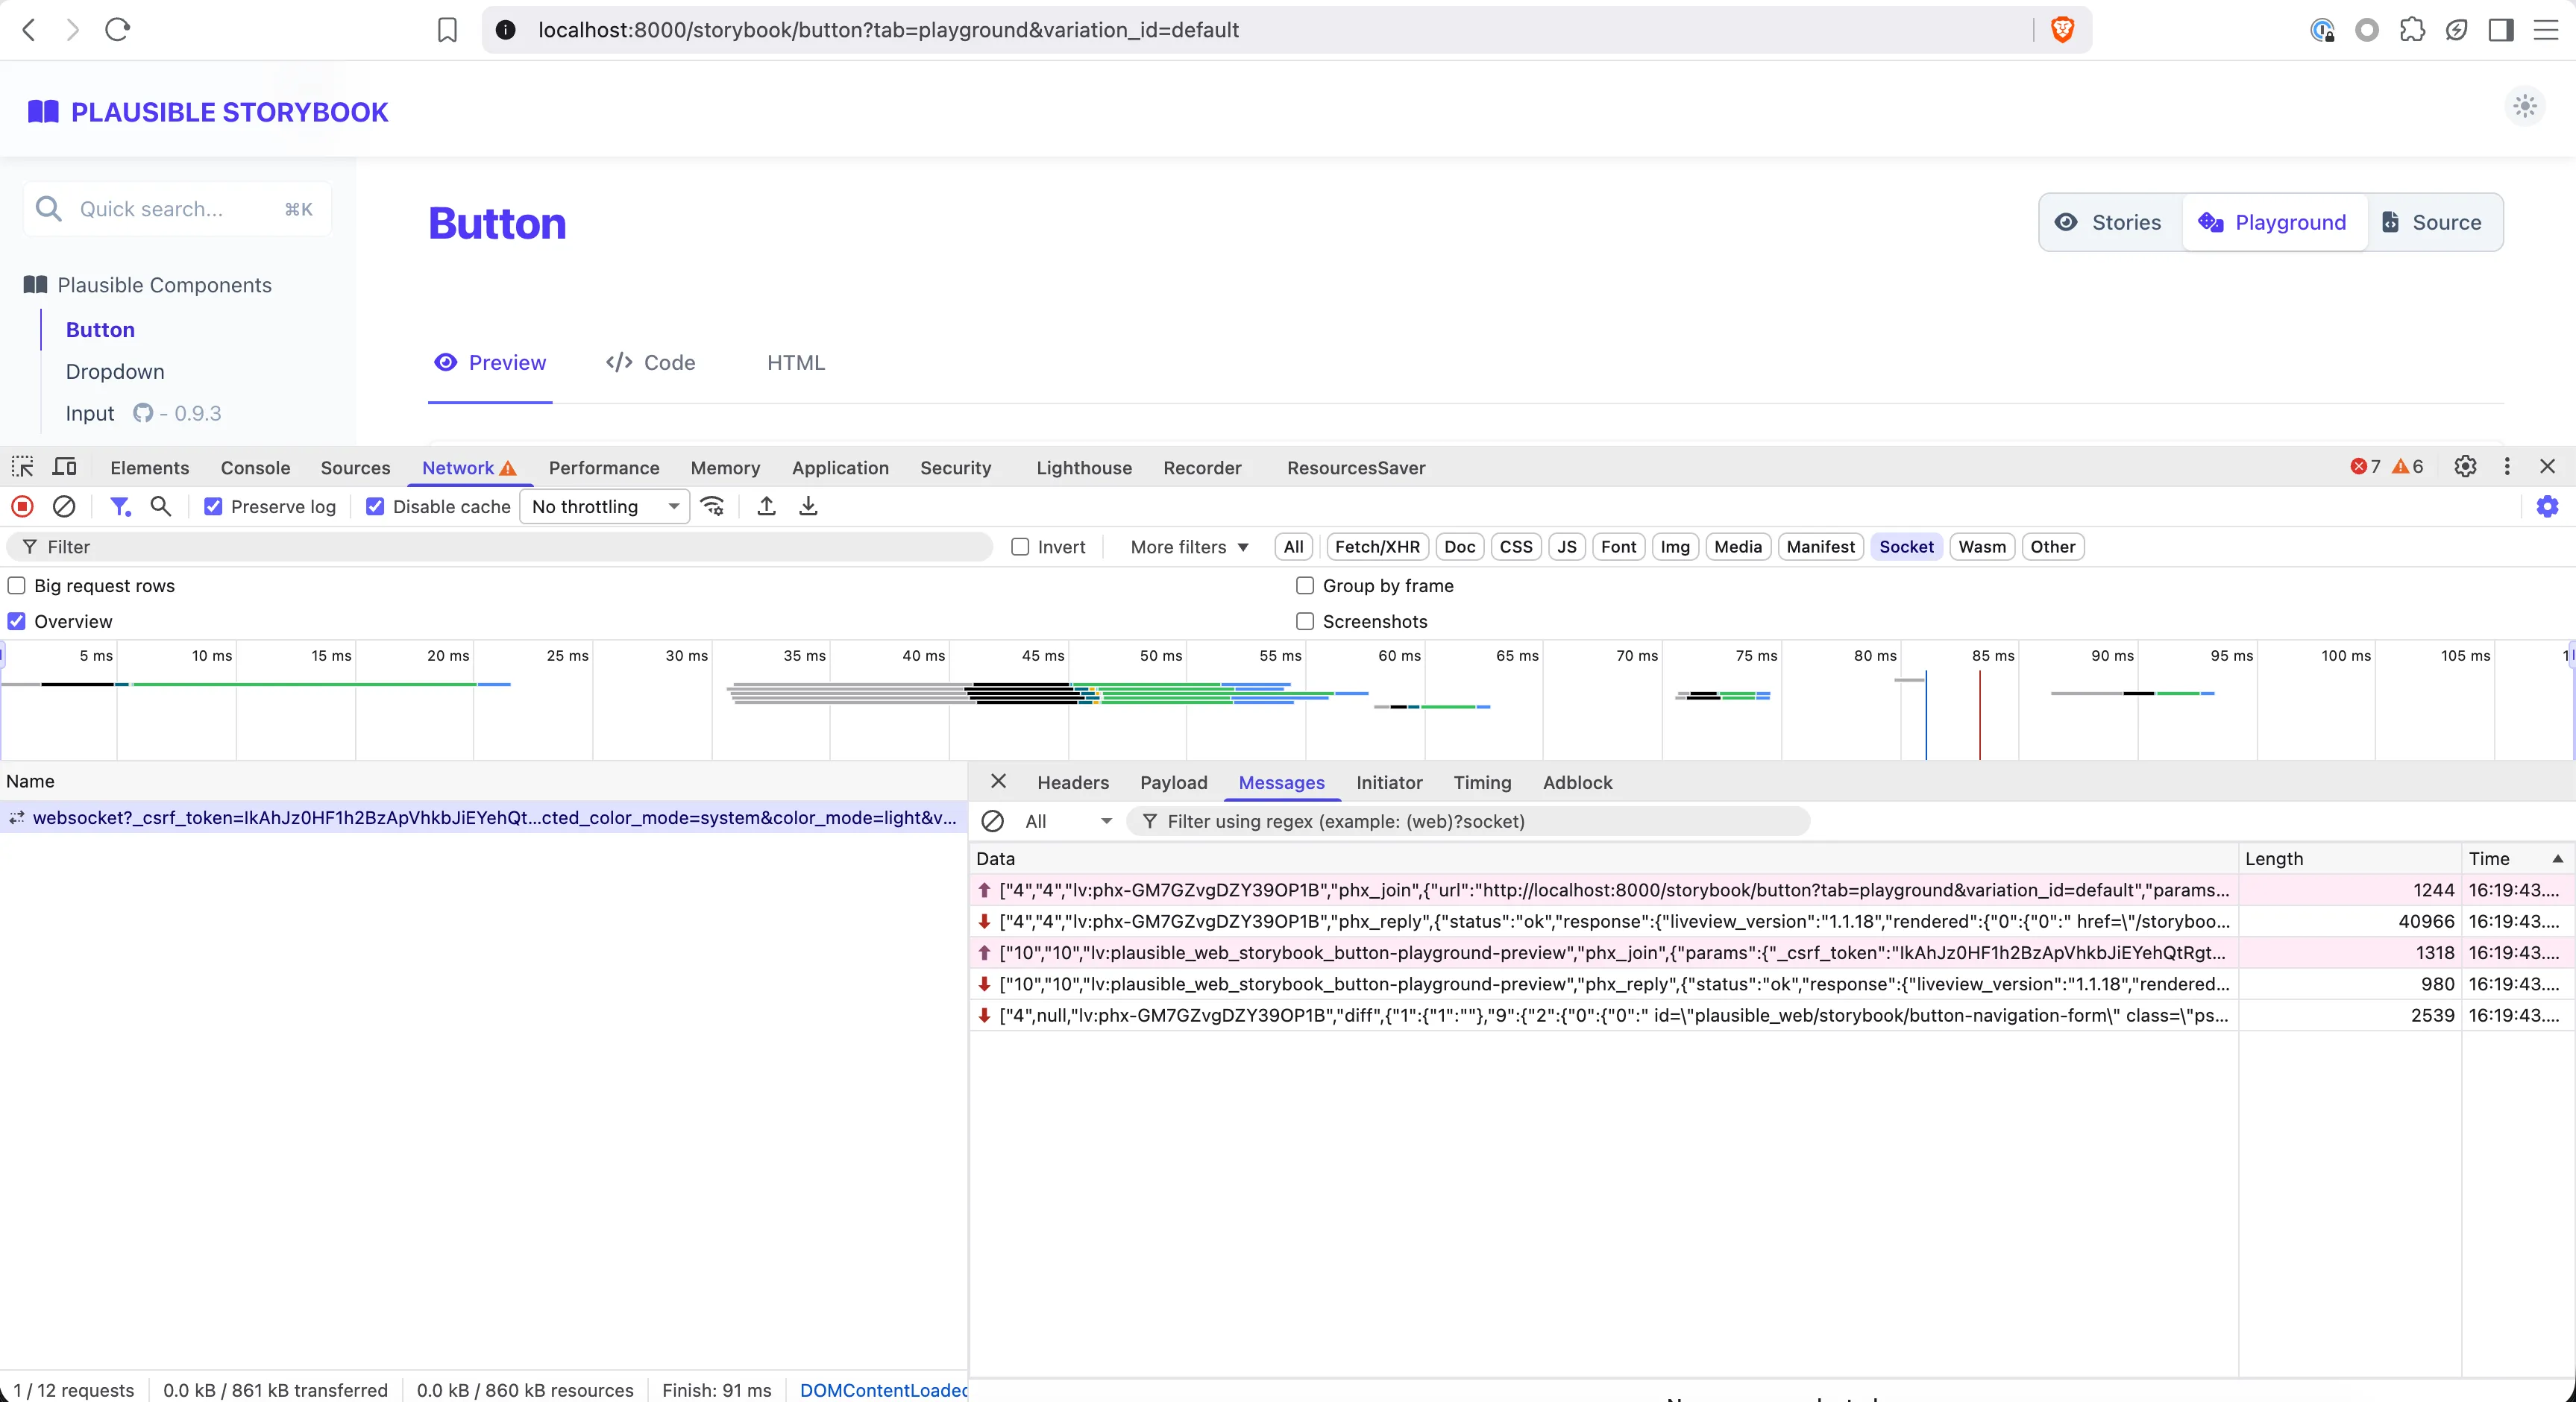Open browser hamburger menu
Image resolution: width=2576 pixels, height=1402 pixels.
point(2546,30)
